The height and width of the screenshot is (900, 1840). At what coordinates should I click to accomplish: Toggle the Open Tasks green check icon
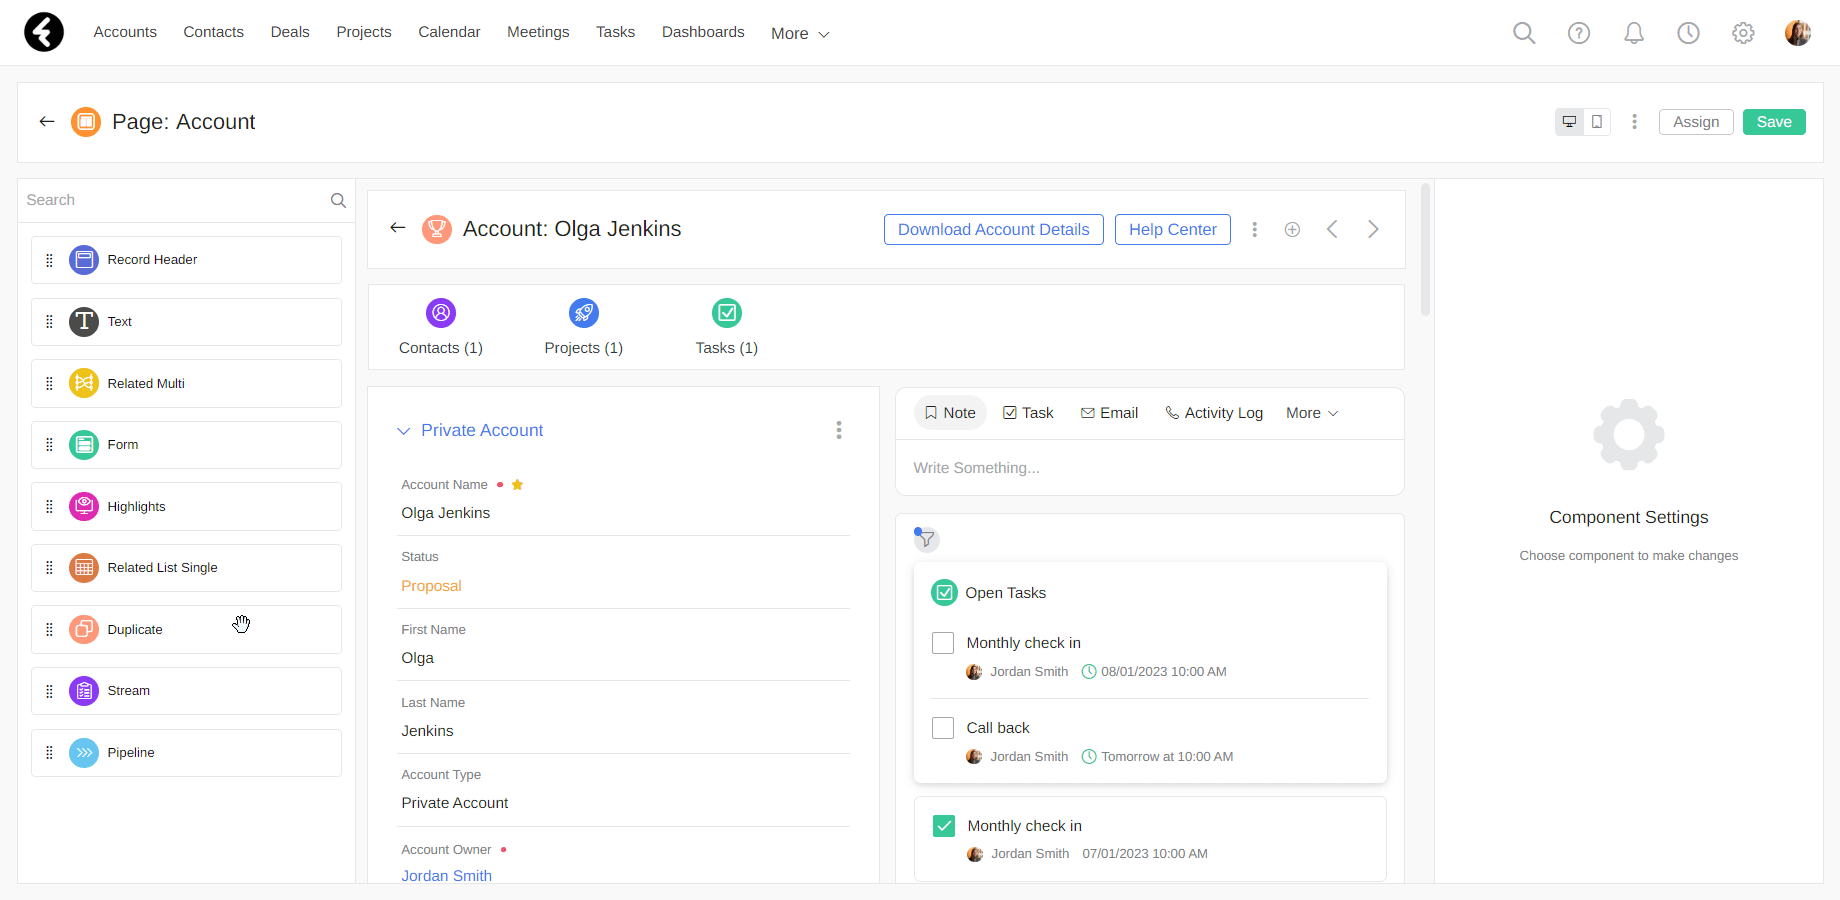pos(944,593)
